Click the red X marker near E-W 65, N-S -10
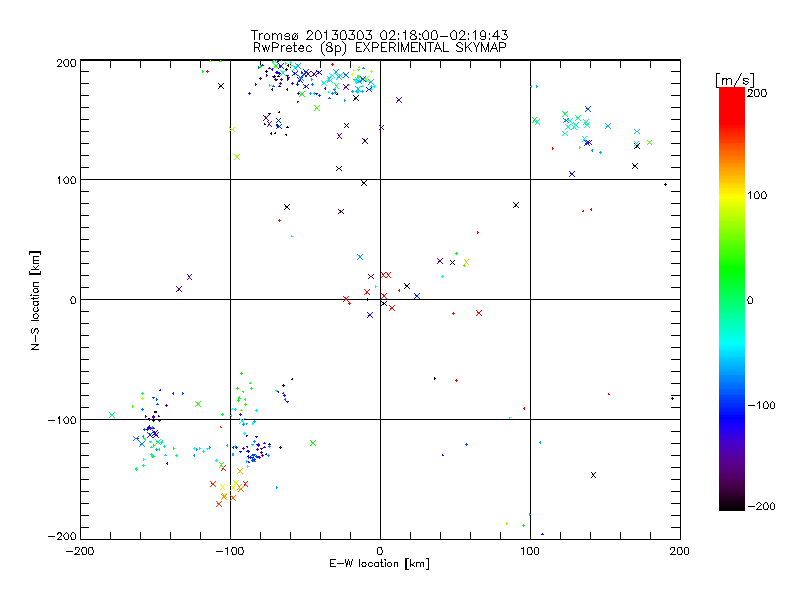The image size is (800, 600). 479,313
